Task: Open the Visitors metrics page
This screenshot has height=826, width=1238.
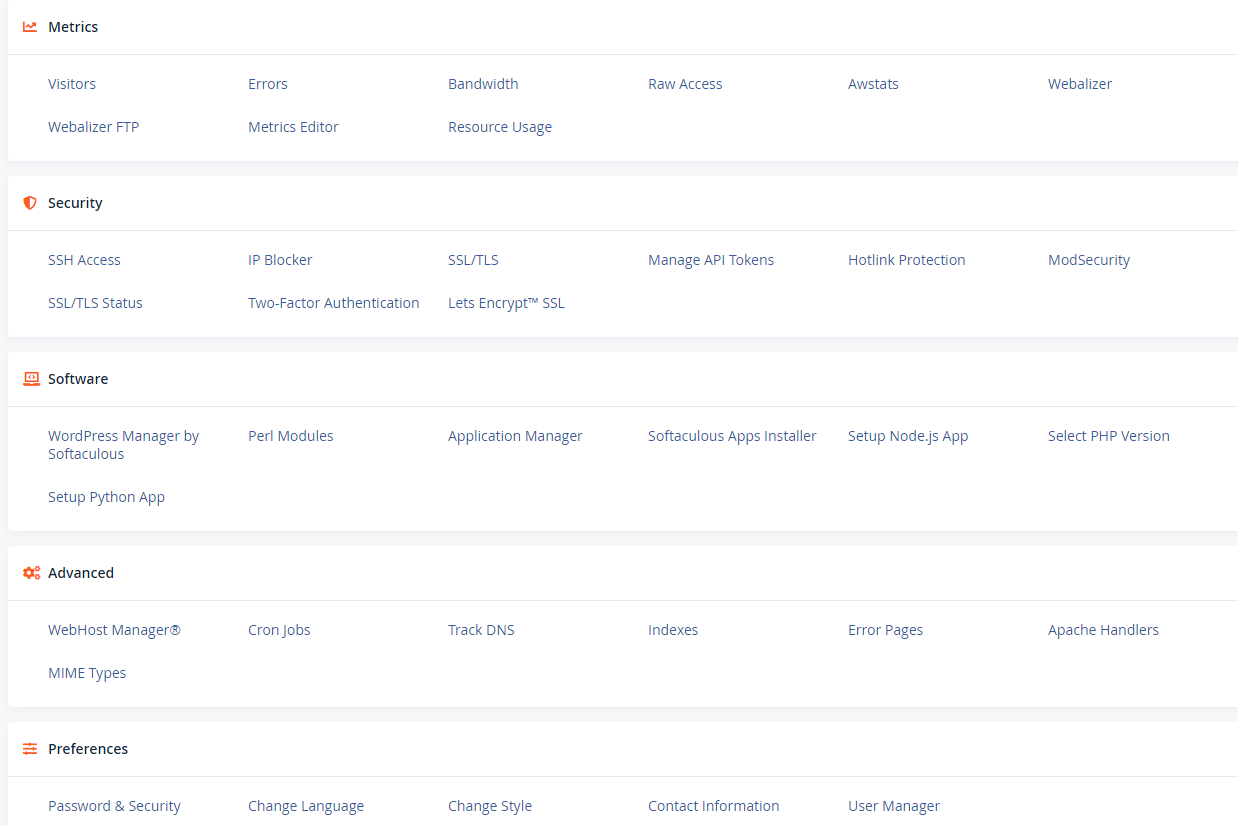Action: [x=72, y=84]
